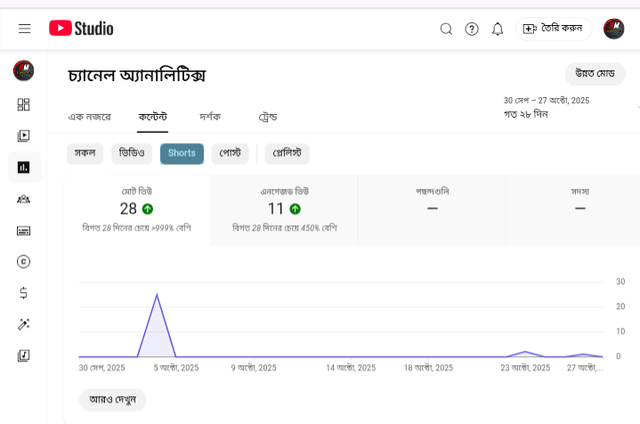
Task: Open the search icon in header
Action: click(446, 29)
